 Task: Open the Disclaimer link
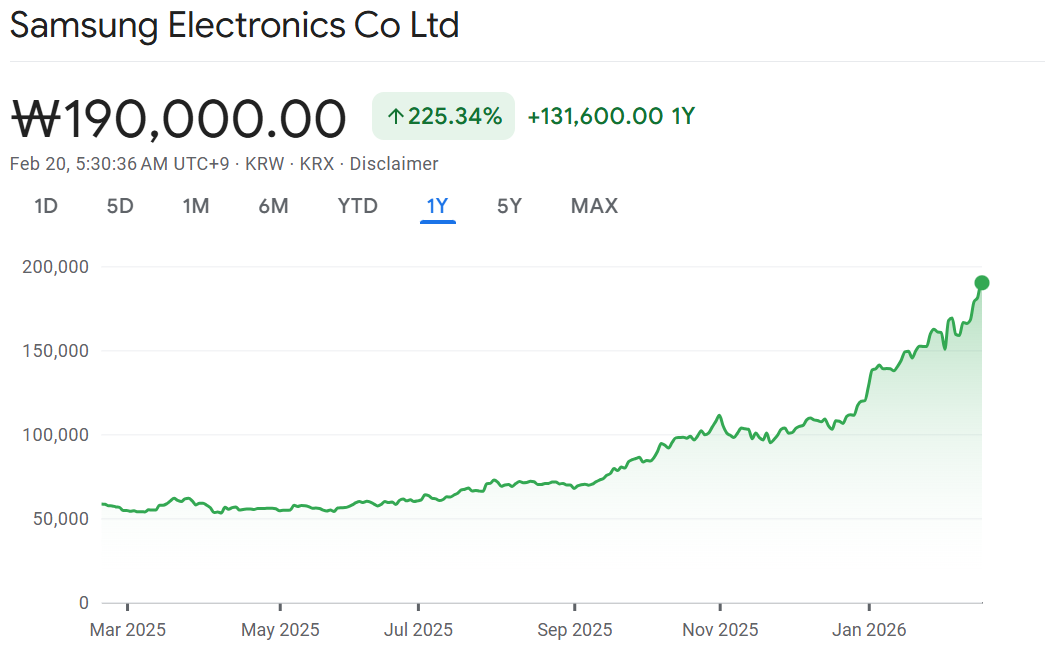click(393, 164)
